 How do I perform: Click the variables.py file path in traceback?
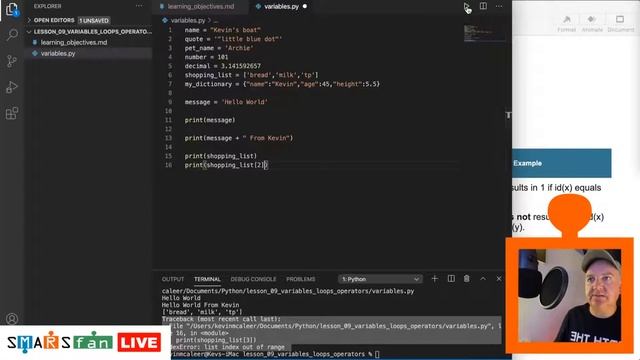(x=339, y=326)
